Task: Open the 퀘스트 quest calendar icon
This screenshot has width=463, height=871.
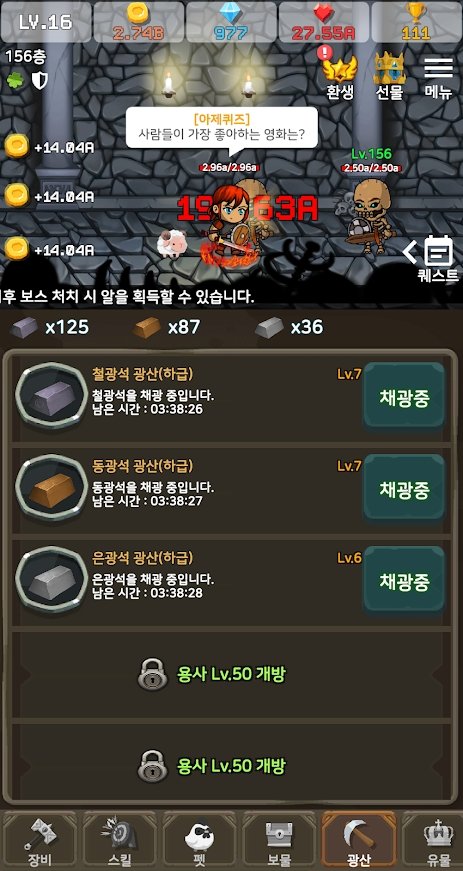Action: tap(439, 257)
